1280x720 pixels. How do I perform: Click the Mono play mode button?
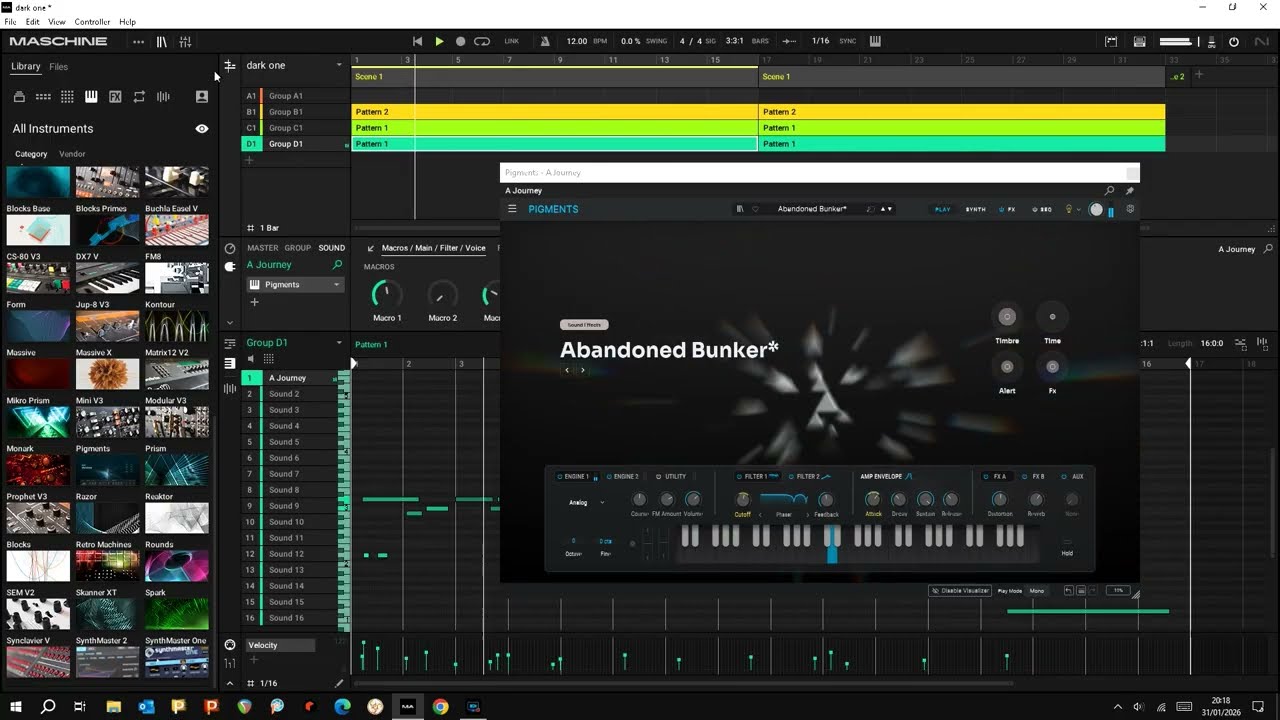1037,591
